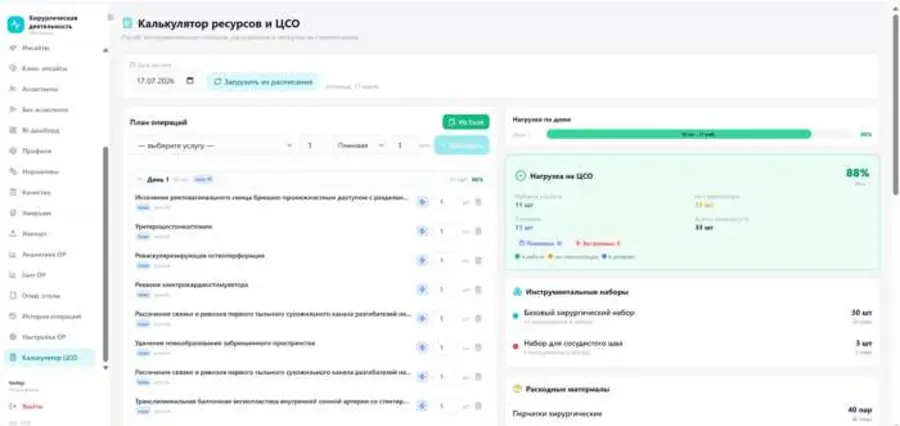
Task: Delete the Уретероцистонеостомия row with trash icon
Action: (478, 231)
